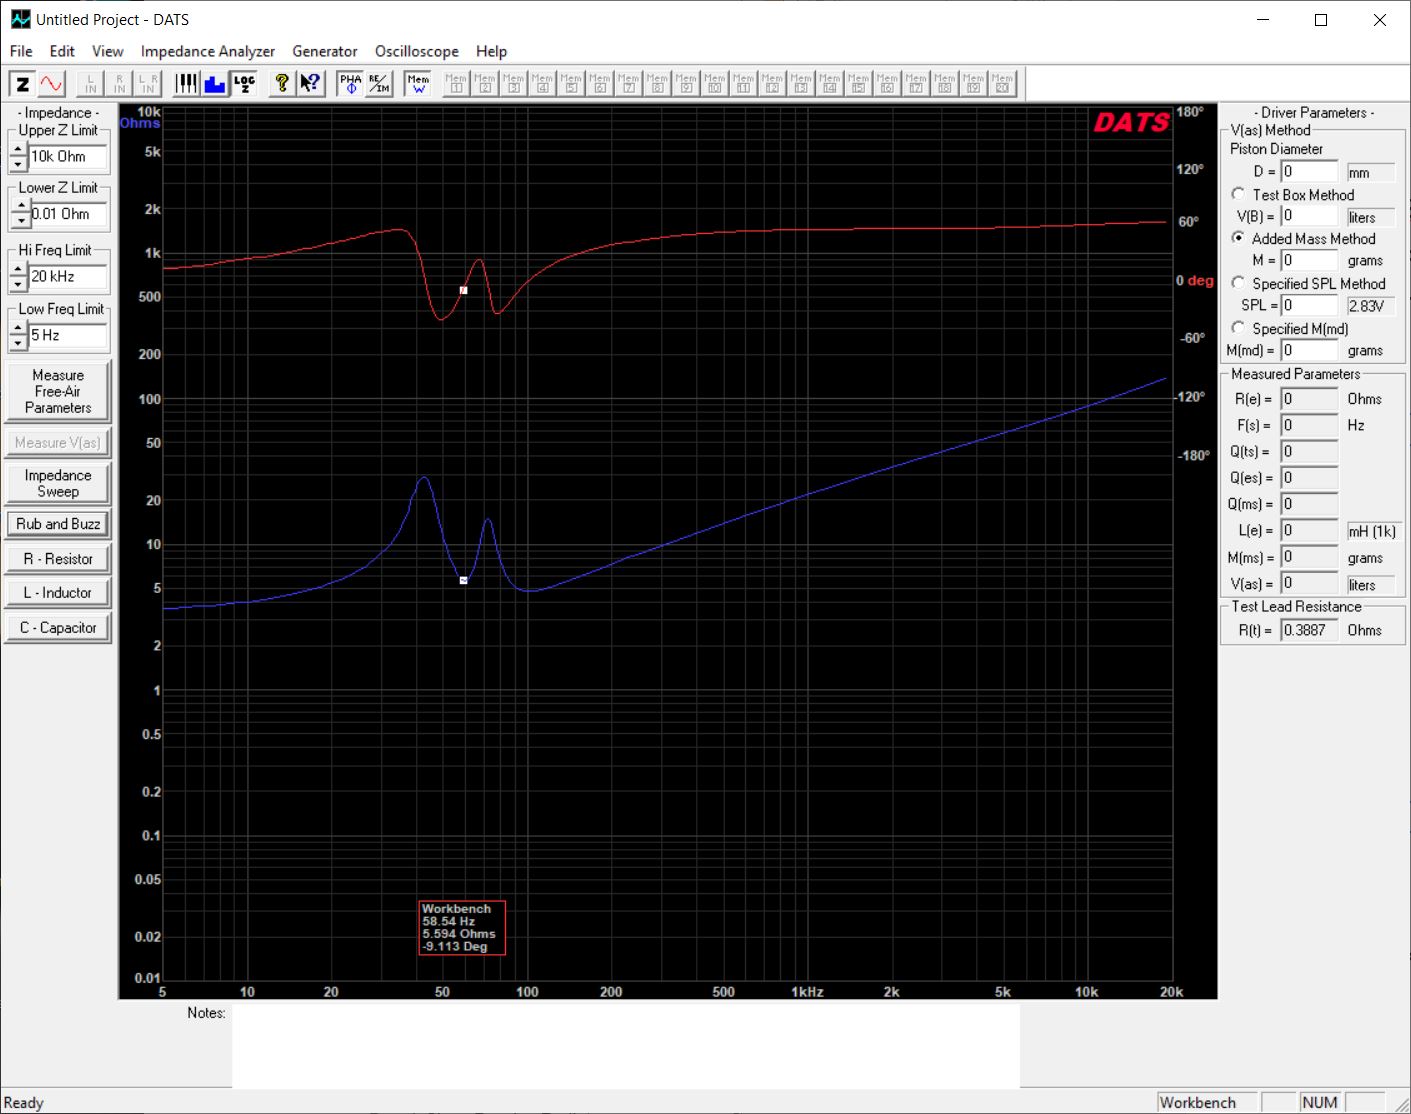Select the Mem 2 memory slot
This screenshot has height=1114, width=1411.
pos(485,84)
